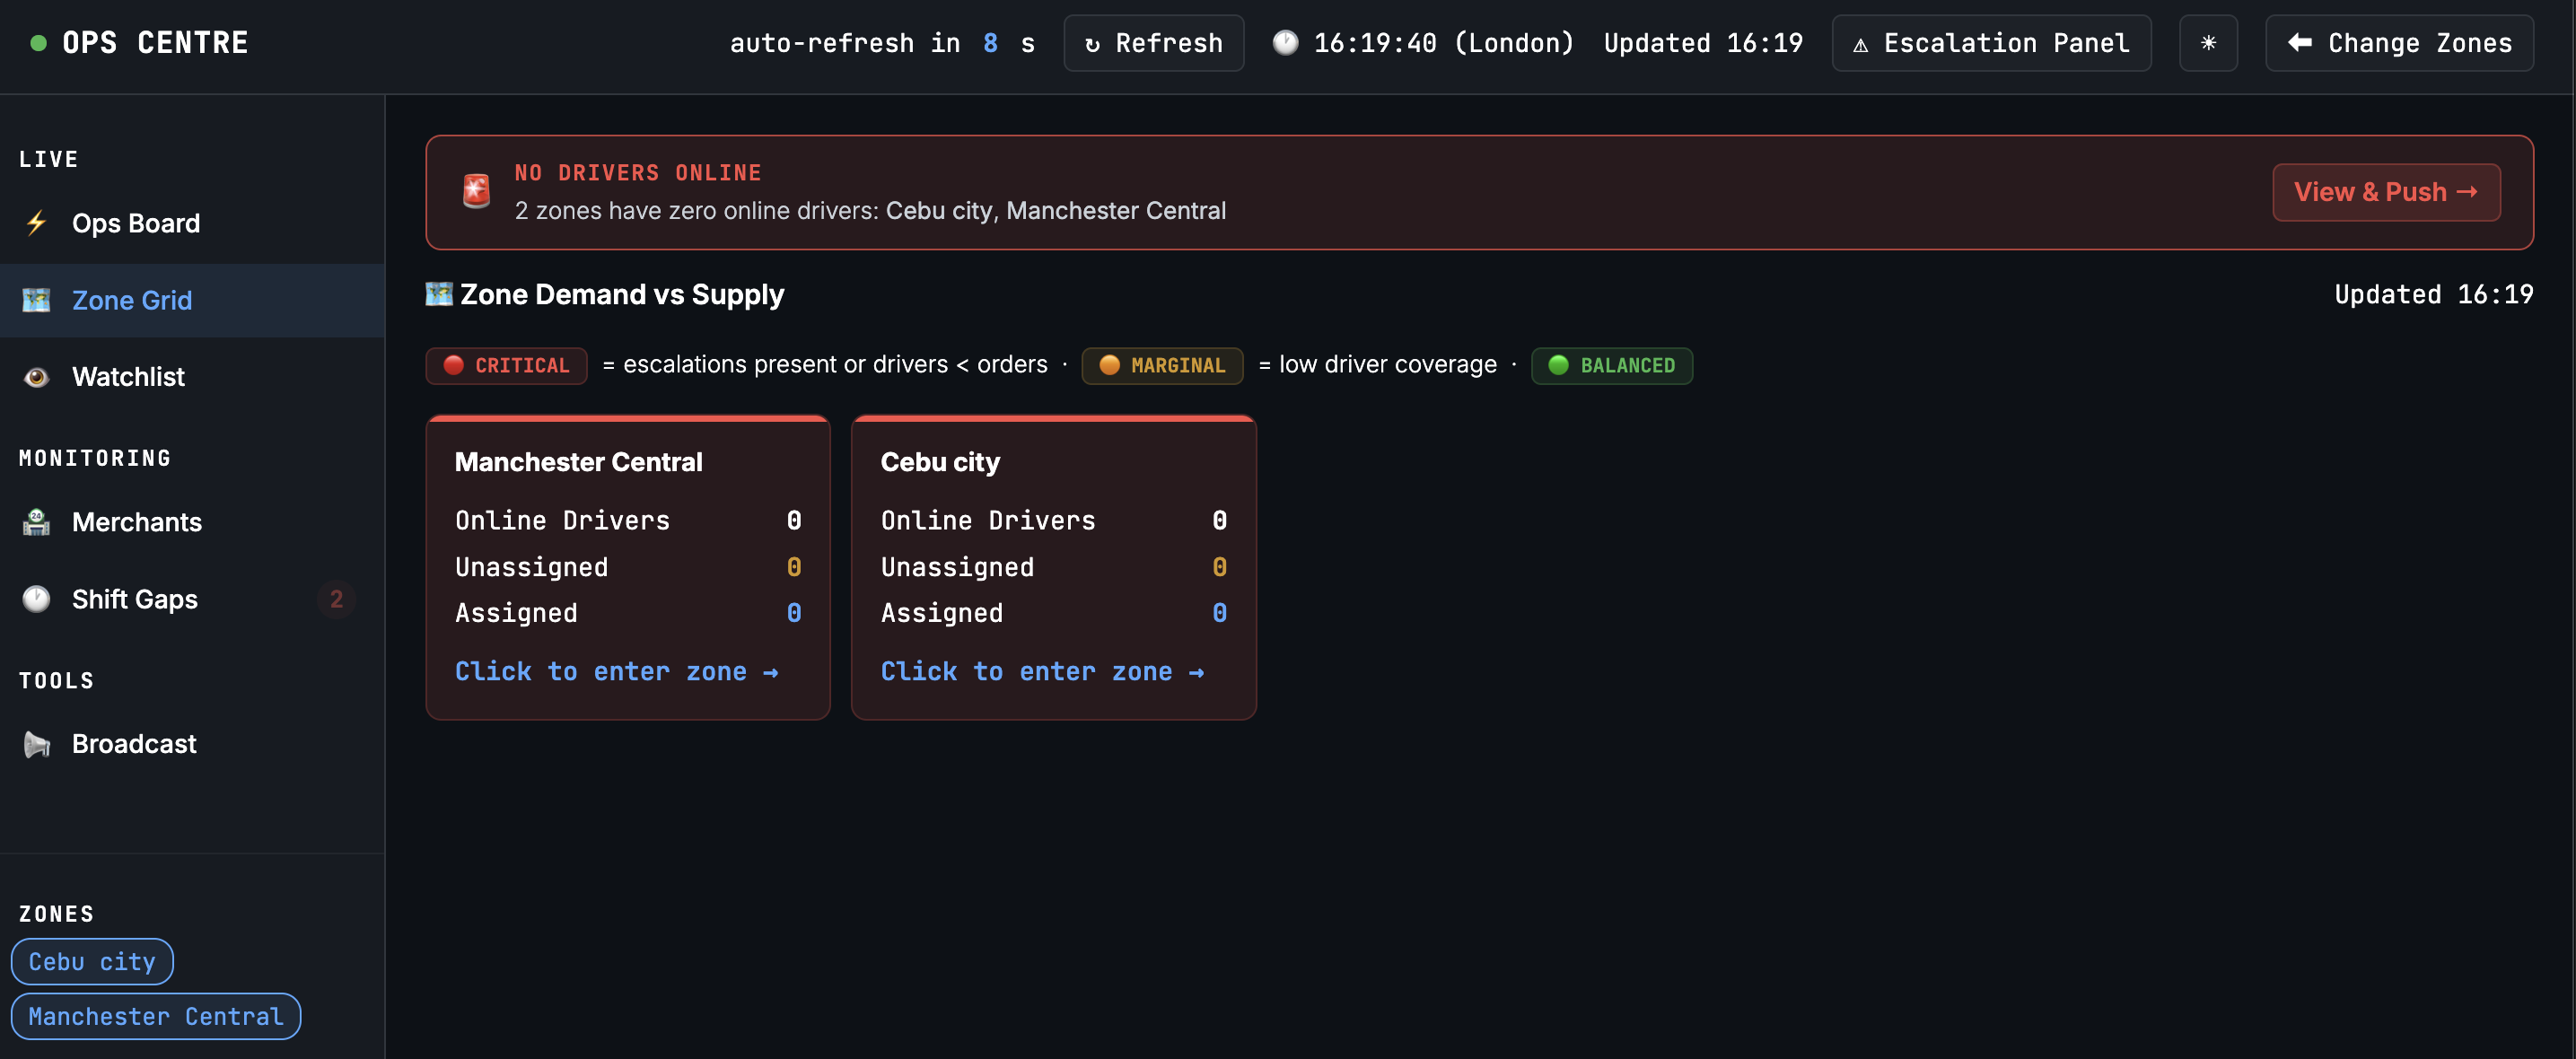Enter zone link on Manchester Central card
The height and width of the screenshot is (1059, 2576).
click(x=616, y=671)
